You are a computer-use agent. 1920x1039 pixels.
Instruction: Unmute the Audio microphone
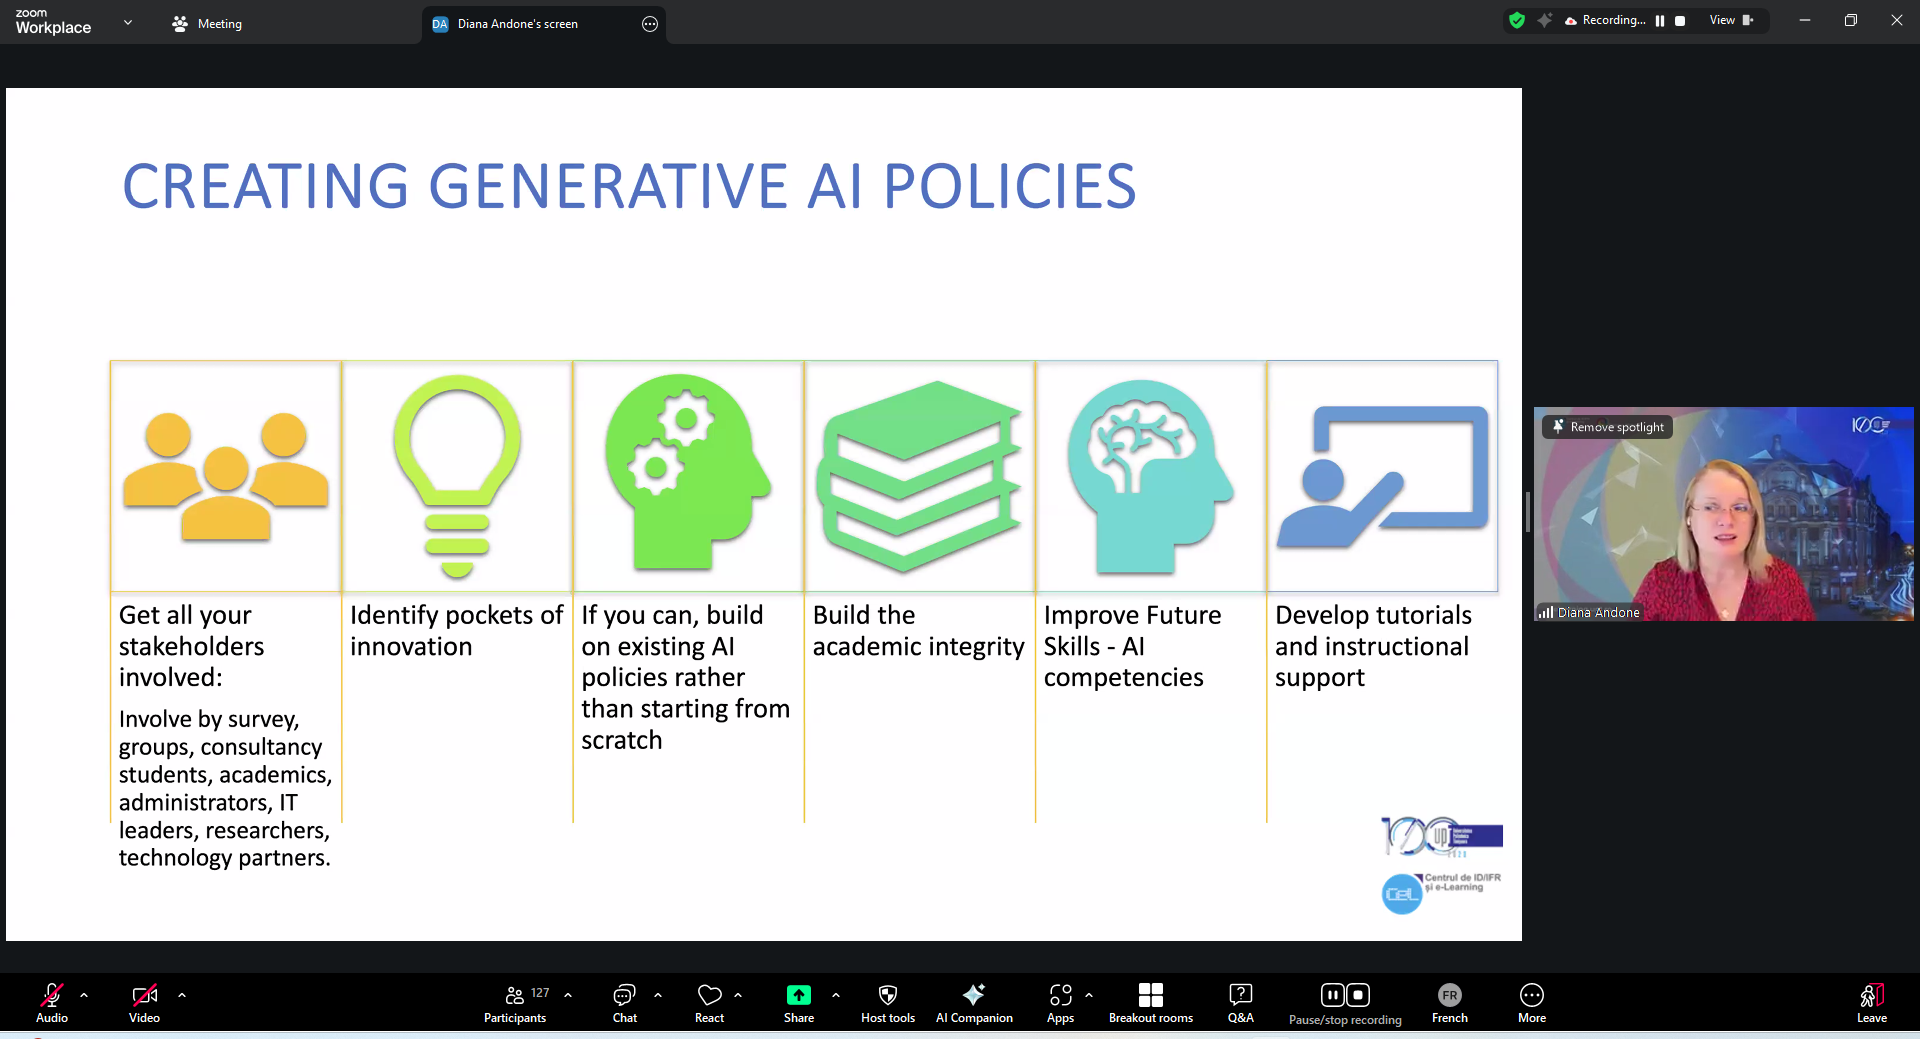click(x=52, y=1002)
